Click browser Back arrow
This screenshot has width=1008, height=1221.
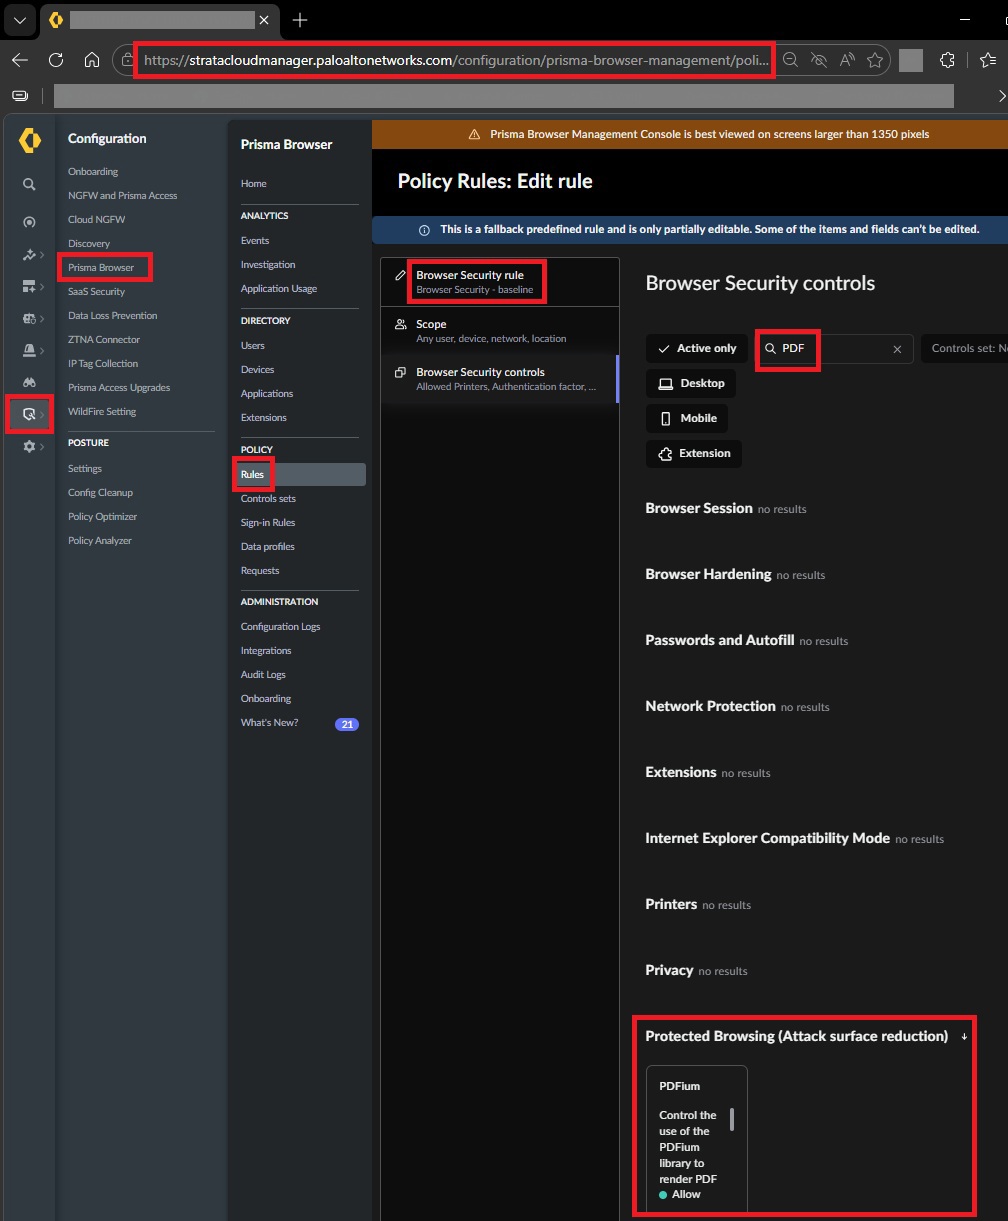20,60
